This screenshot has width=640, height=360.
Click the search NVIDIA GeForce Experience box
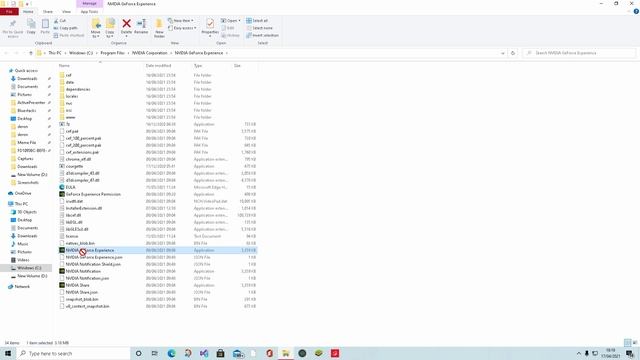(x=579, y=53)
